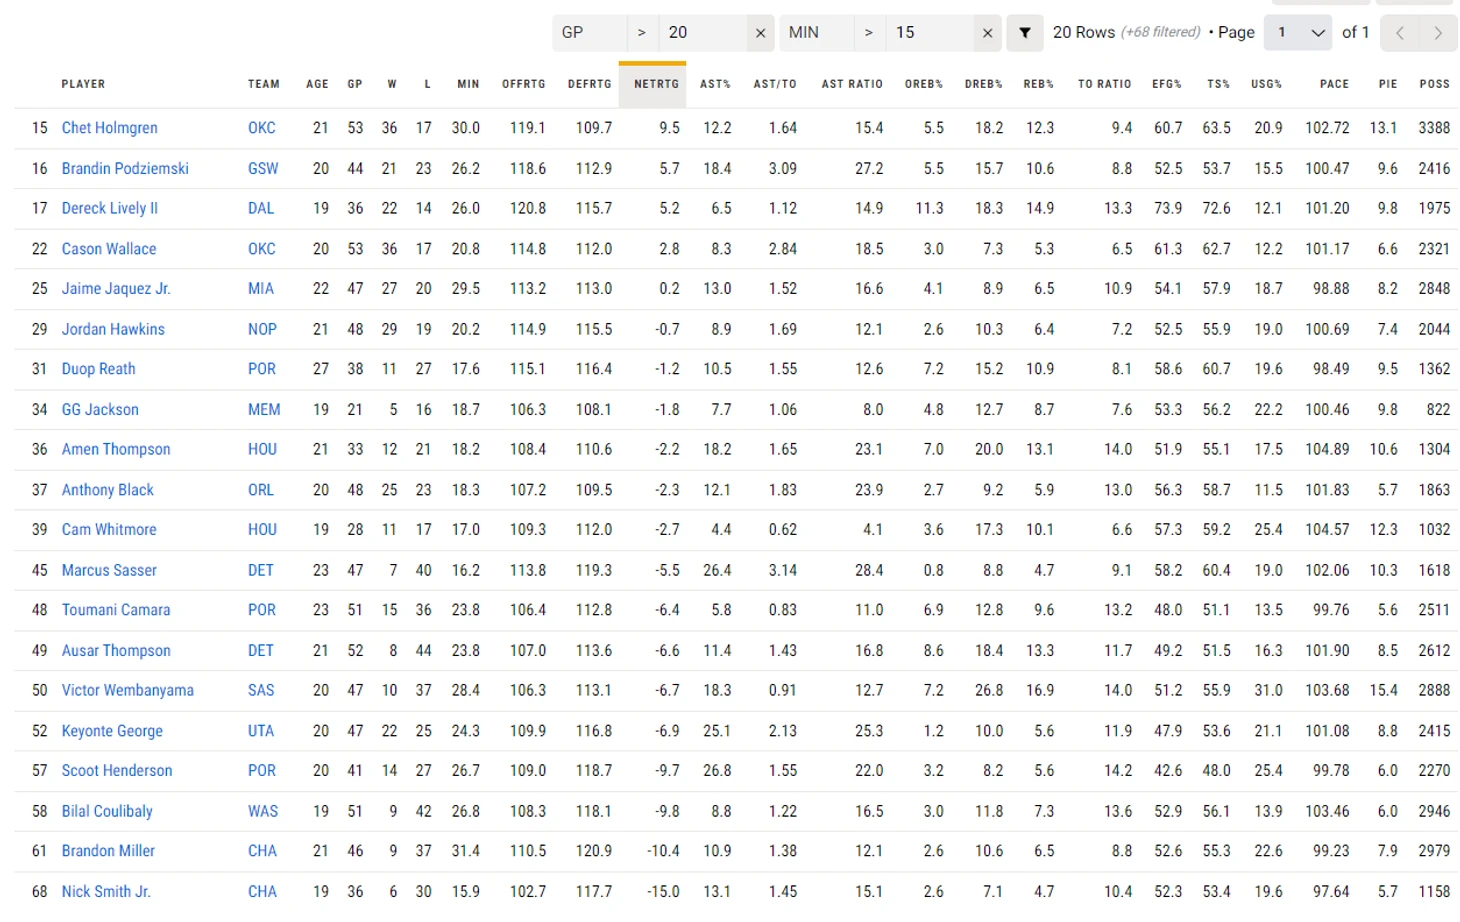The height and width of the screenshot is (922, 1460).
Task: Open the MIN filter field dropdown
Action: click(x=817, y=33)
